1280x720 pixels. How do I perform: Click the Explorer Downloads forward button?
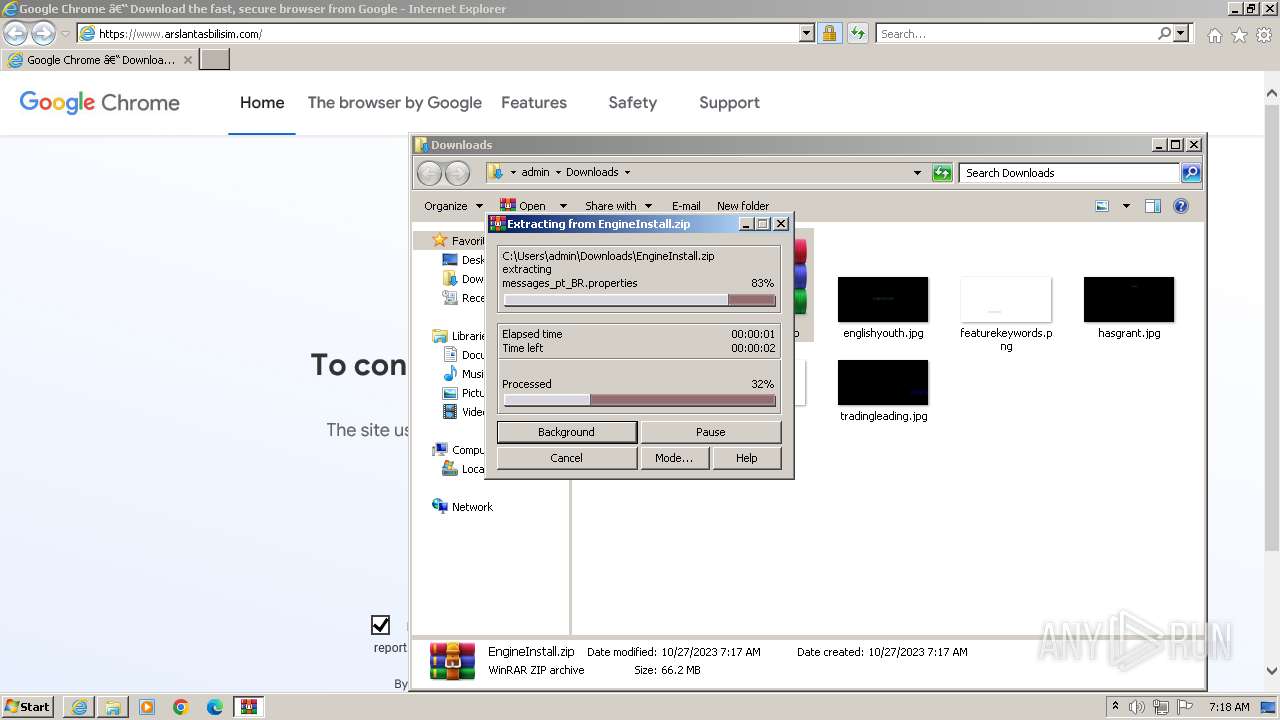click(x=457, y=173)
